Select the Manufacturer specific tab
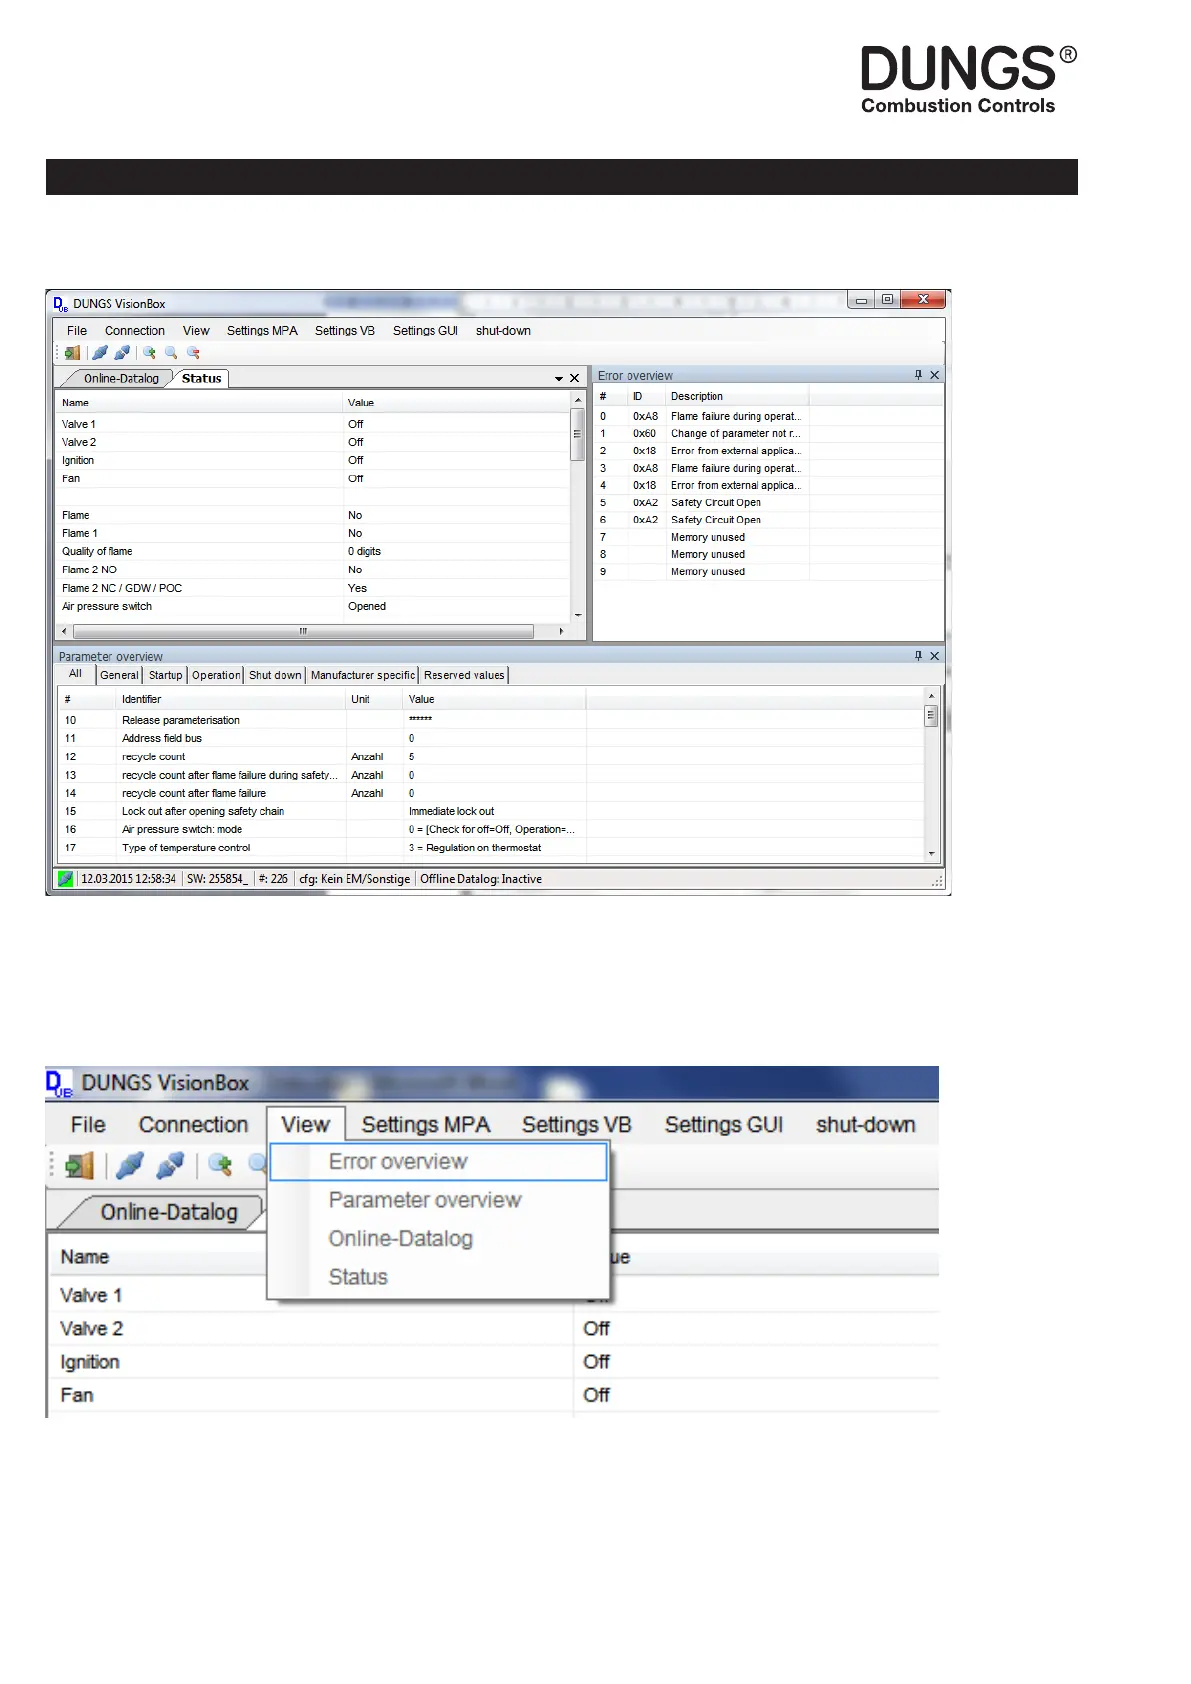This screenshot has height=1684, width=1191. (x=363, y=675)
